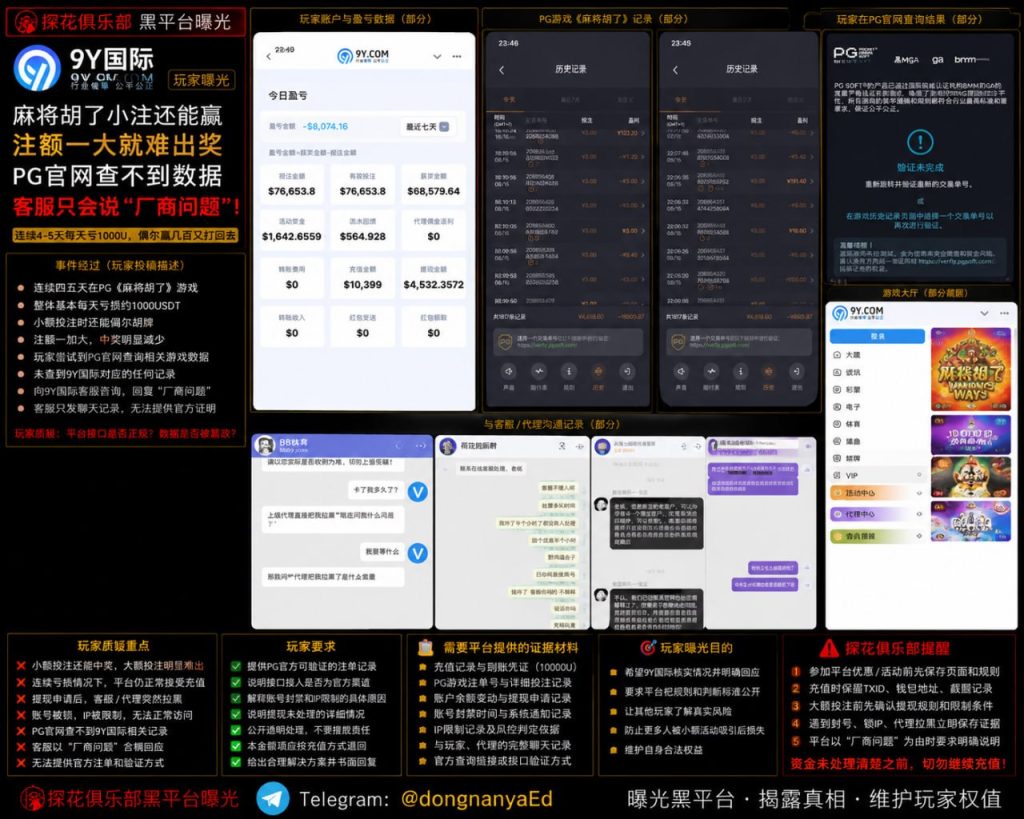Open the green bottom button in the lobby sidebar

[x=876, y=536]
